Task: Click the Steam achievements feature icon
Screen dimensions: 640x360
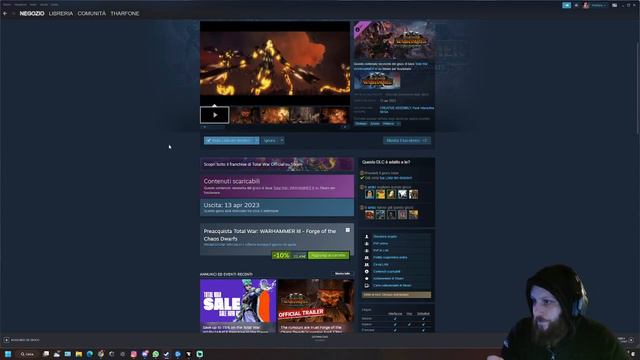Action: 367,278
